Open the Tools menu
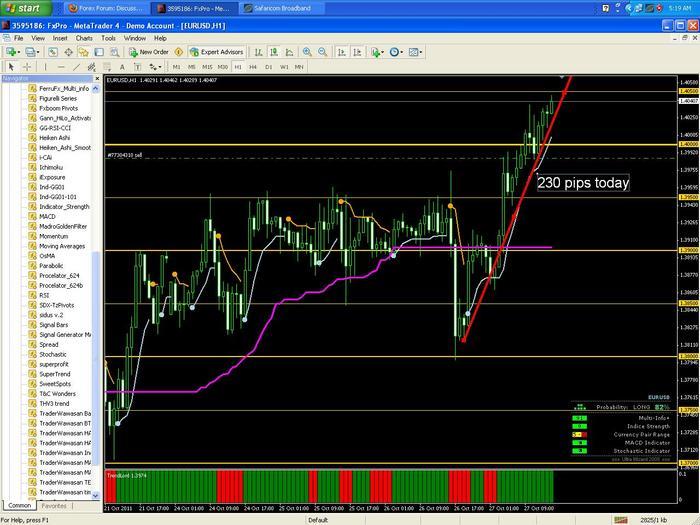The width and height of the screenshot is (700, 525). coord(108,38)
